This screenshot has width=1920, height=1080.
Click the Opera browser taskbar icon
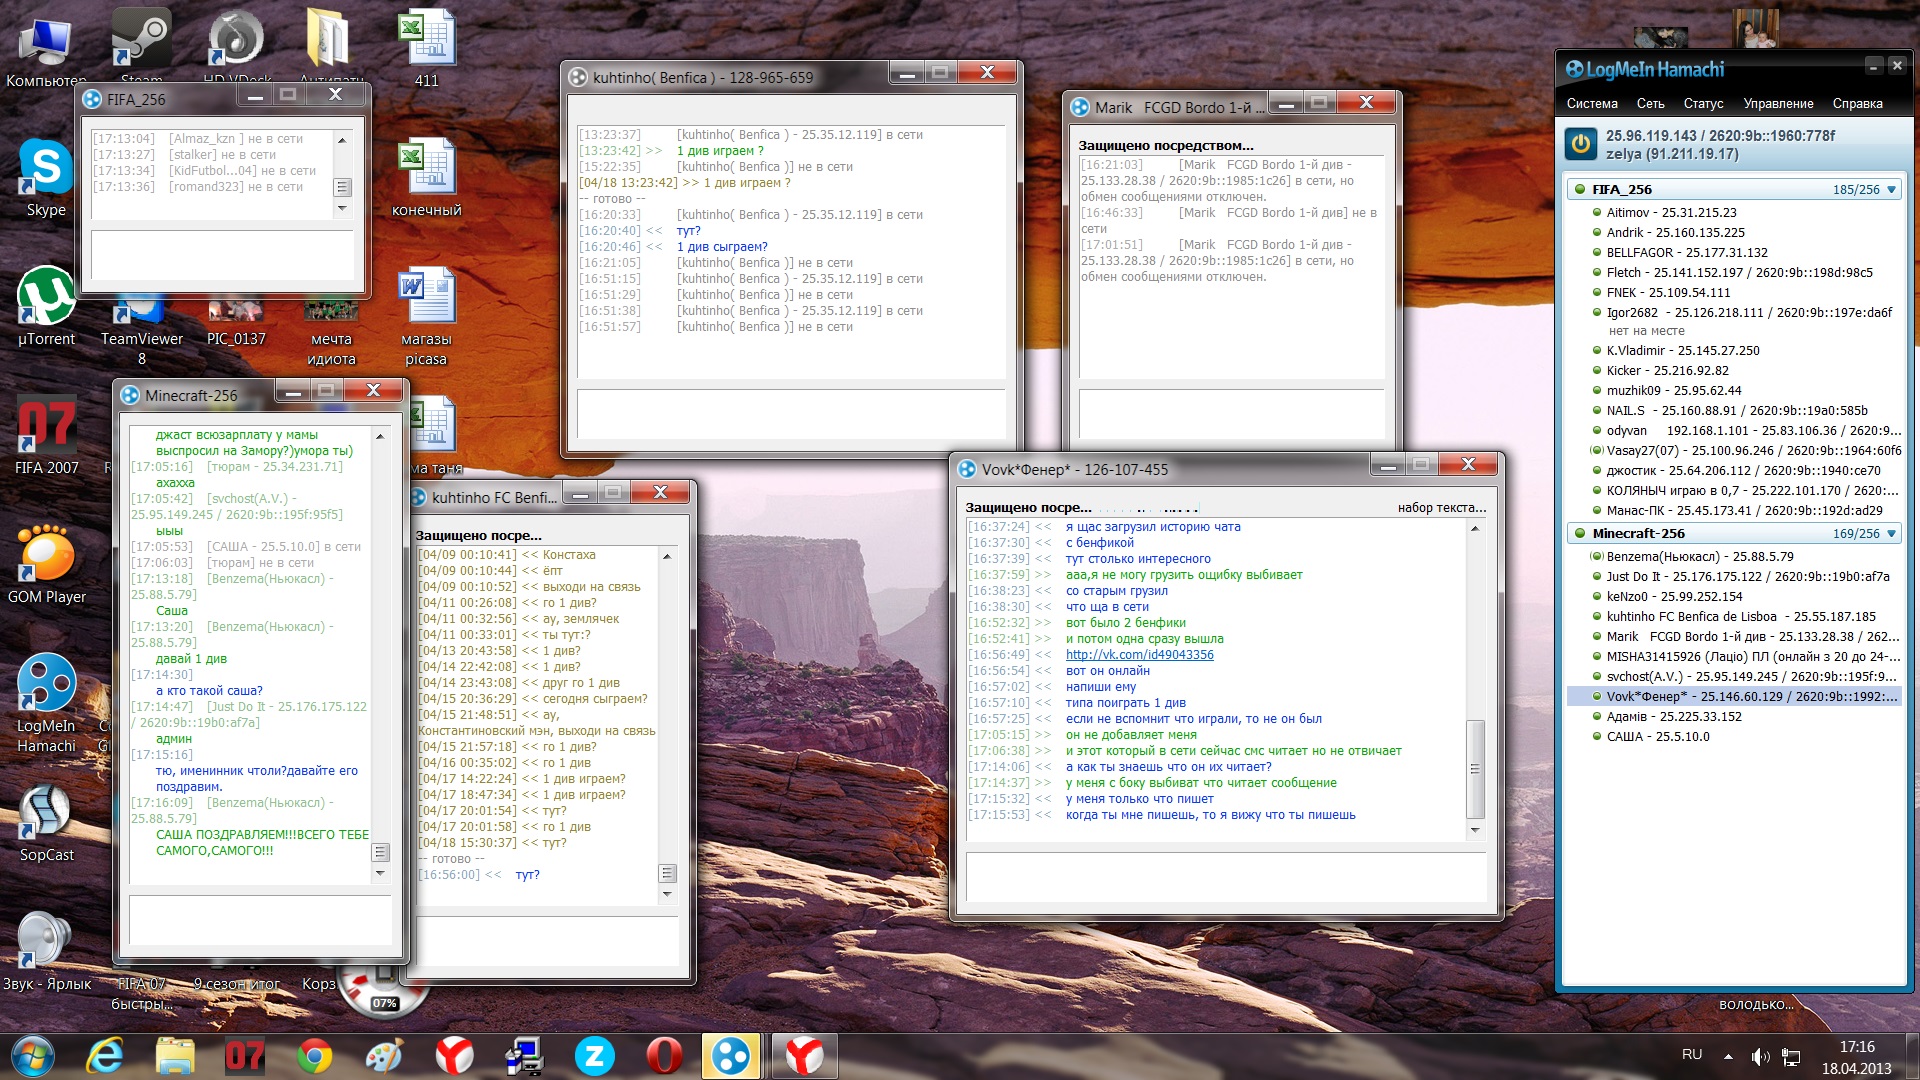tap(664, 1056)
